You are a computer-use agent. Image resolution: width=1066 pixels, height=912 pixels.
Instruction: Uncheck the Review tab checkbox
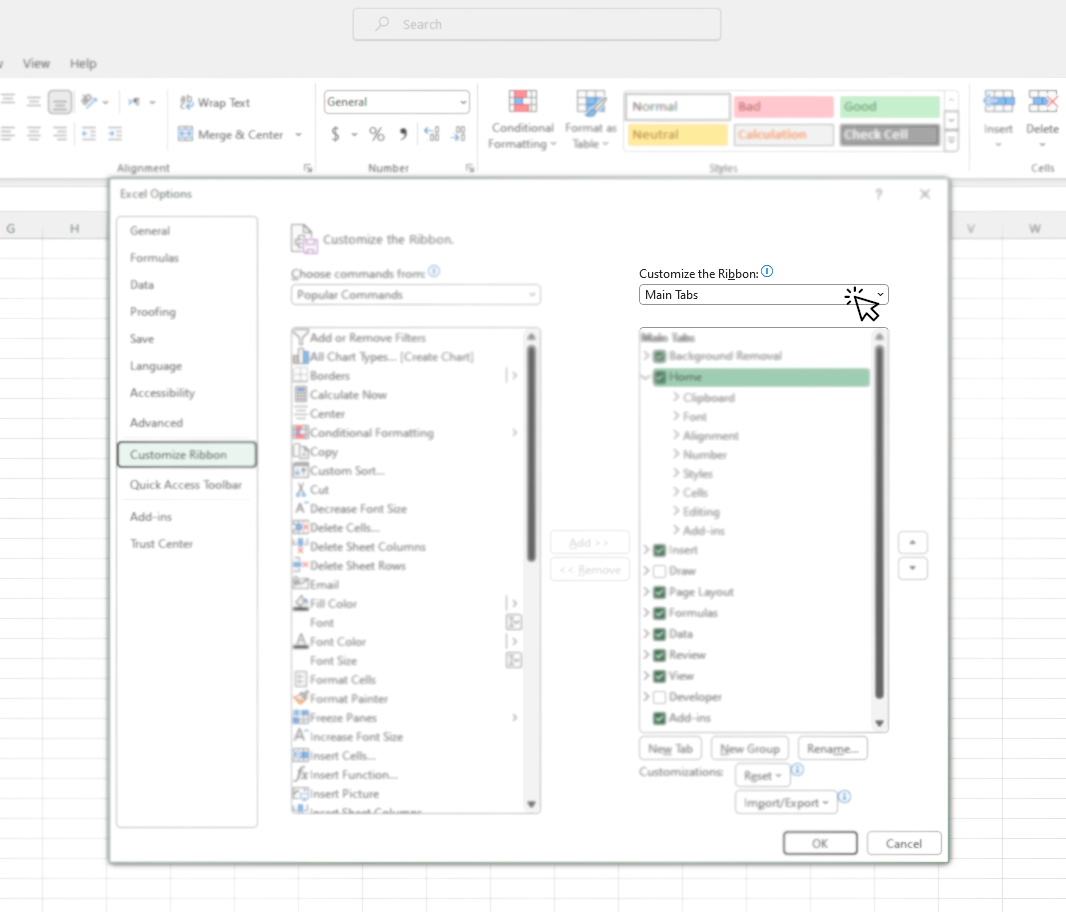point(659,656)
